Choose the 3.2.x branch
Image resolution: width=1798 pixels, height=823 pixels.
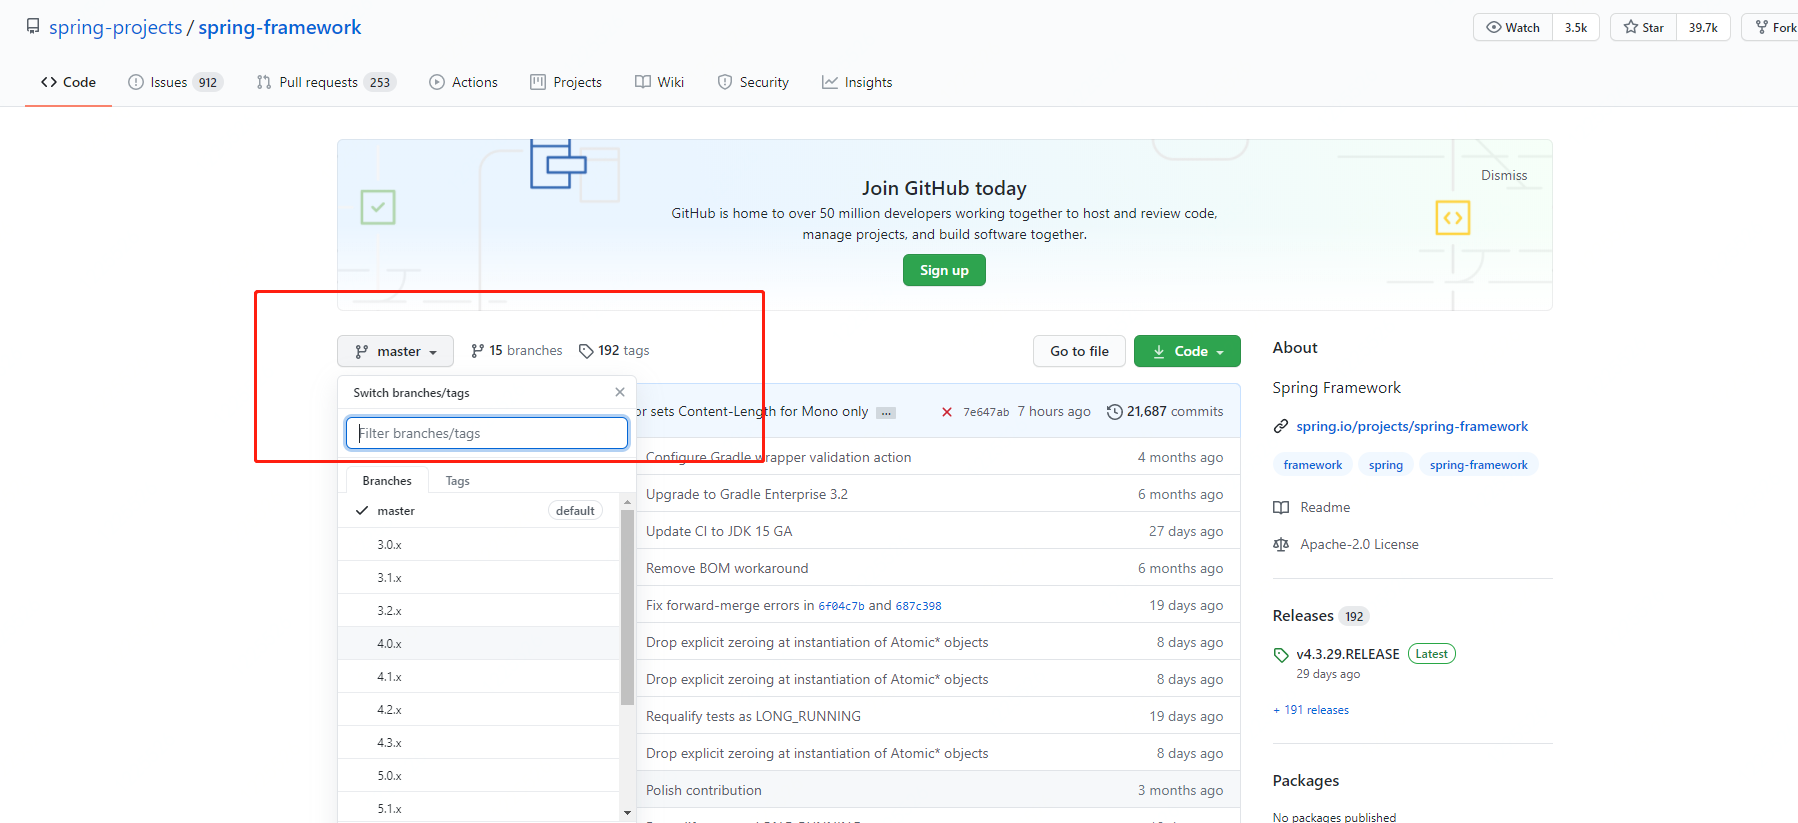coord(479,611)
